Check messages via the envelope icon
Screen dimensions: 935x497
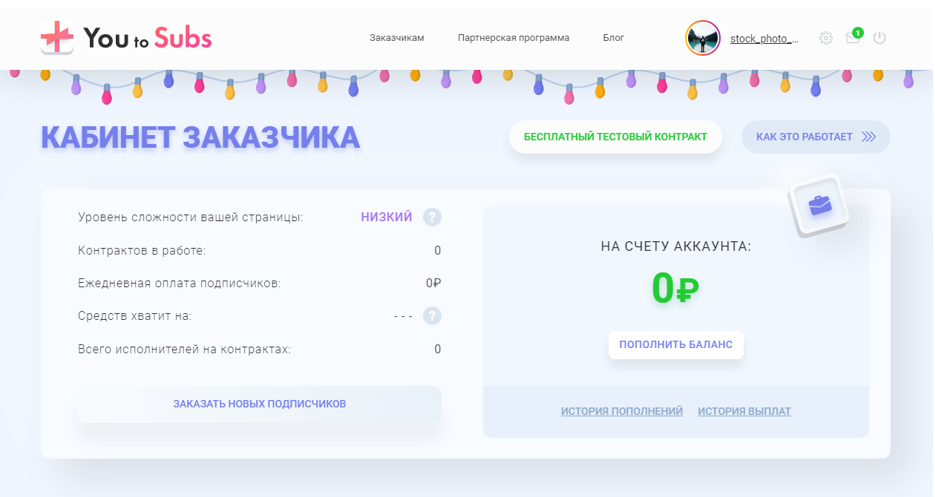853,38
